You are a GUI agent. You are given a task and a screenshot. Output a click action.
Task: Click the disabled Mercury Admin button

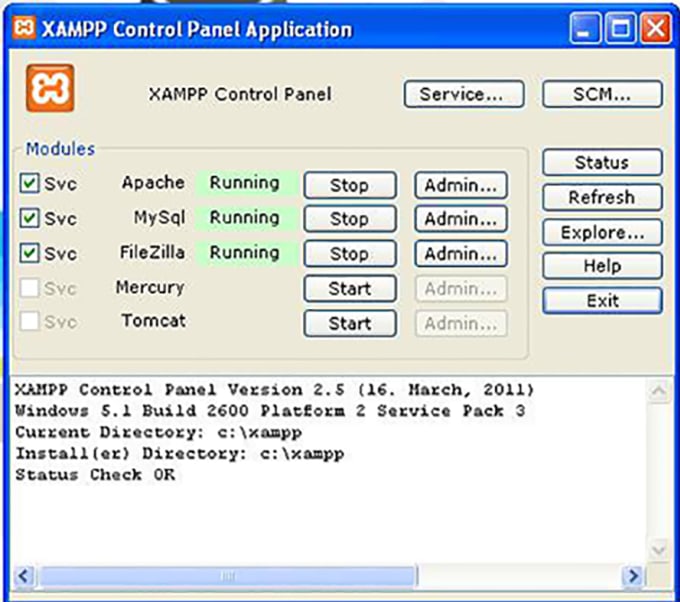[x=461, y=288]
